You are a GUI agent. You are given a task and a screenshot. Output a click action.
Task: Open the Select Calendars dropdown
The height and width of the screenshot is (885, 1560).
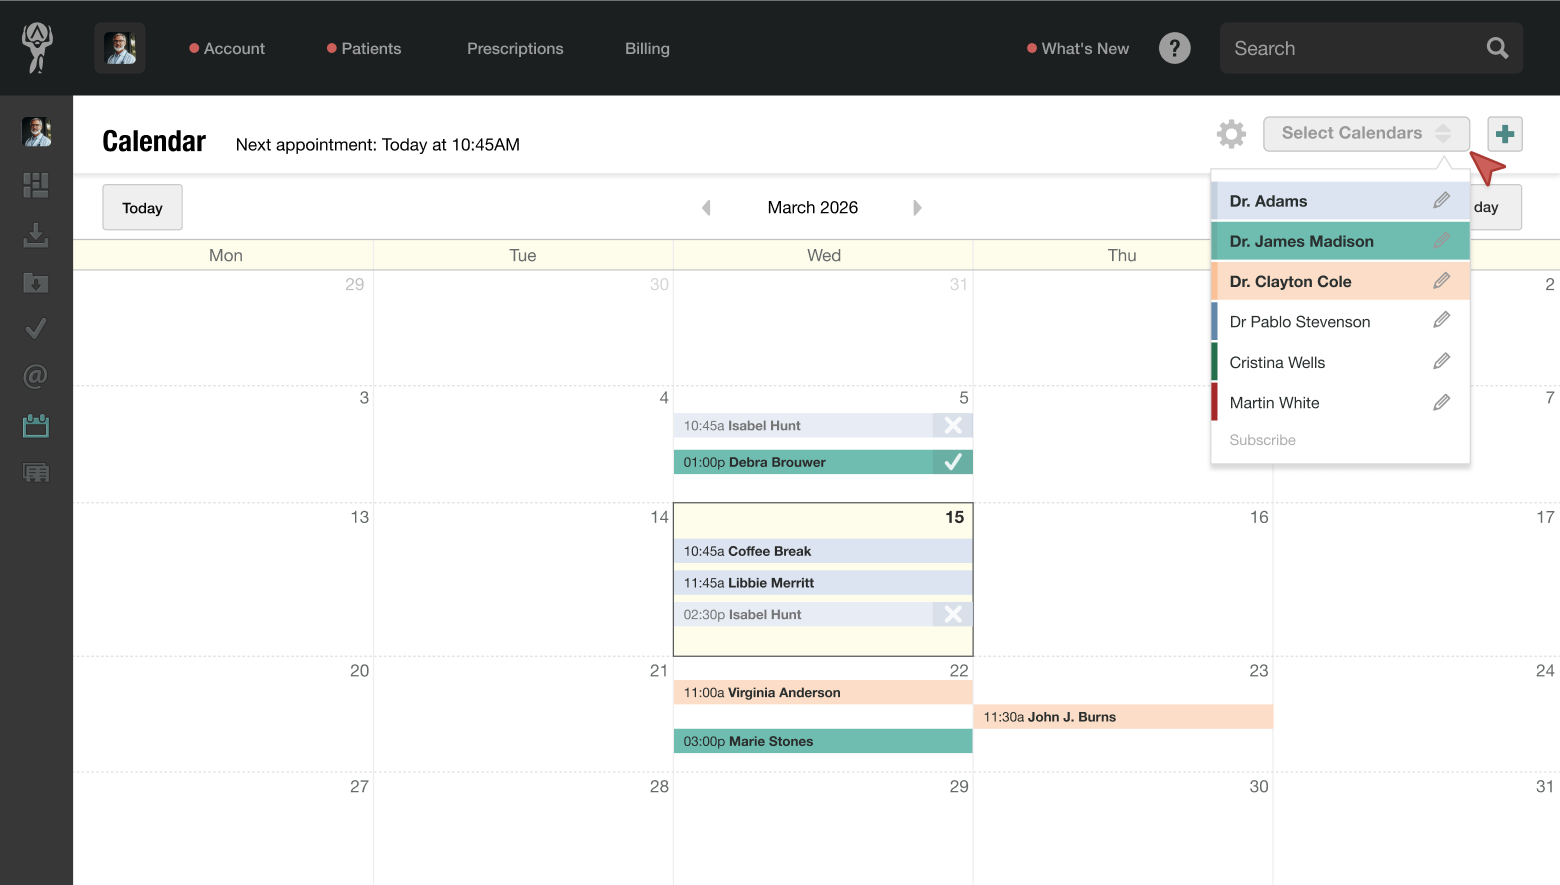(1366, 133)
